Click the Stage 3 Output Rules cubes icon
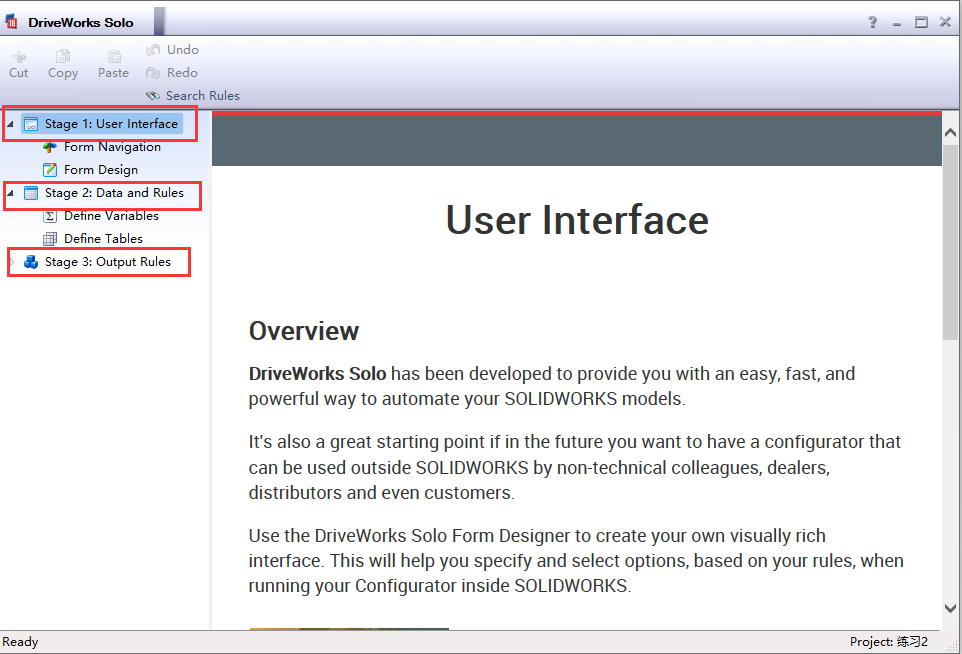 pos(31,262)
